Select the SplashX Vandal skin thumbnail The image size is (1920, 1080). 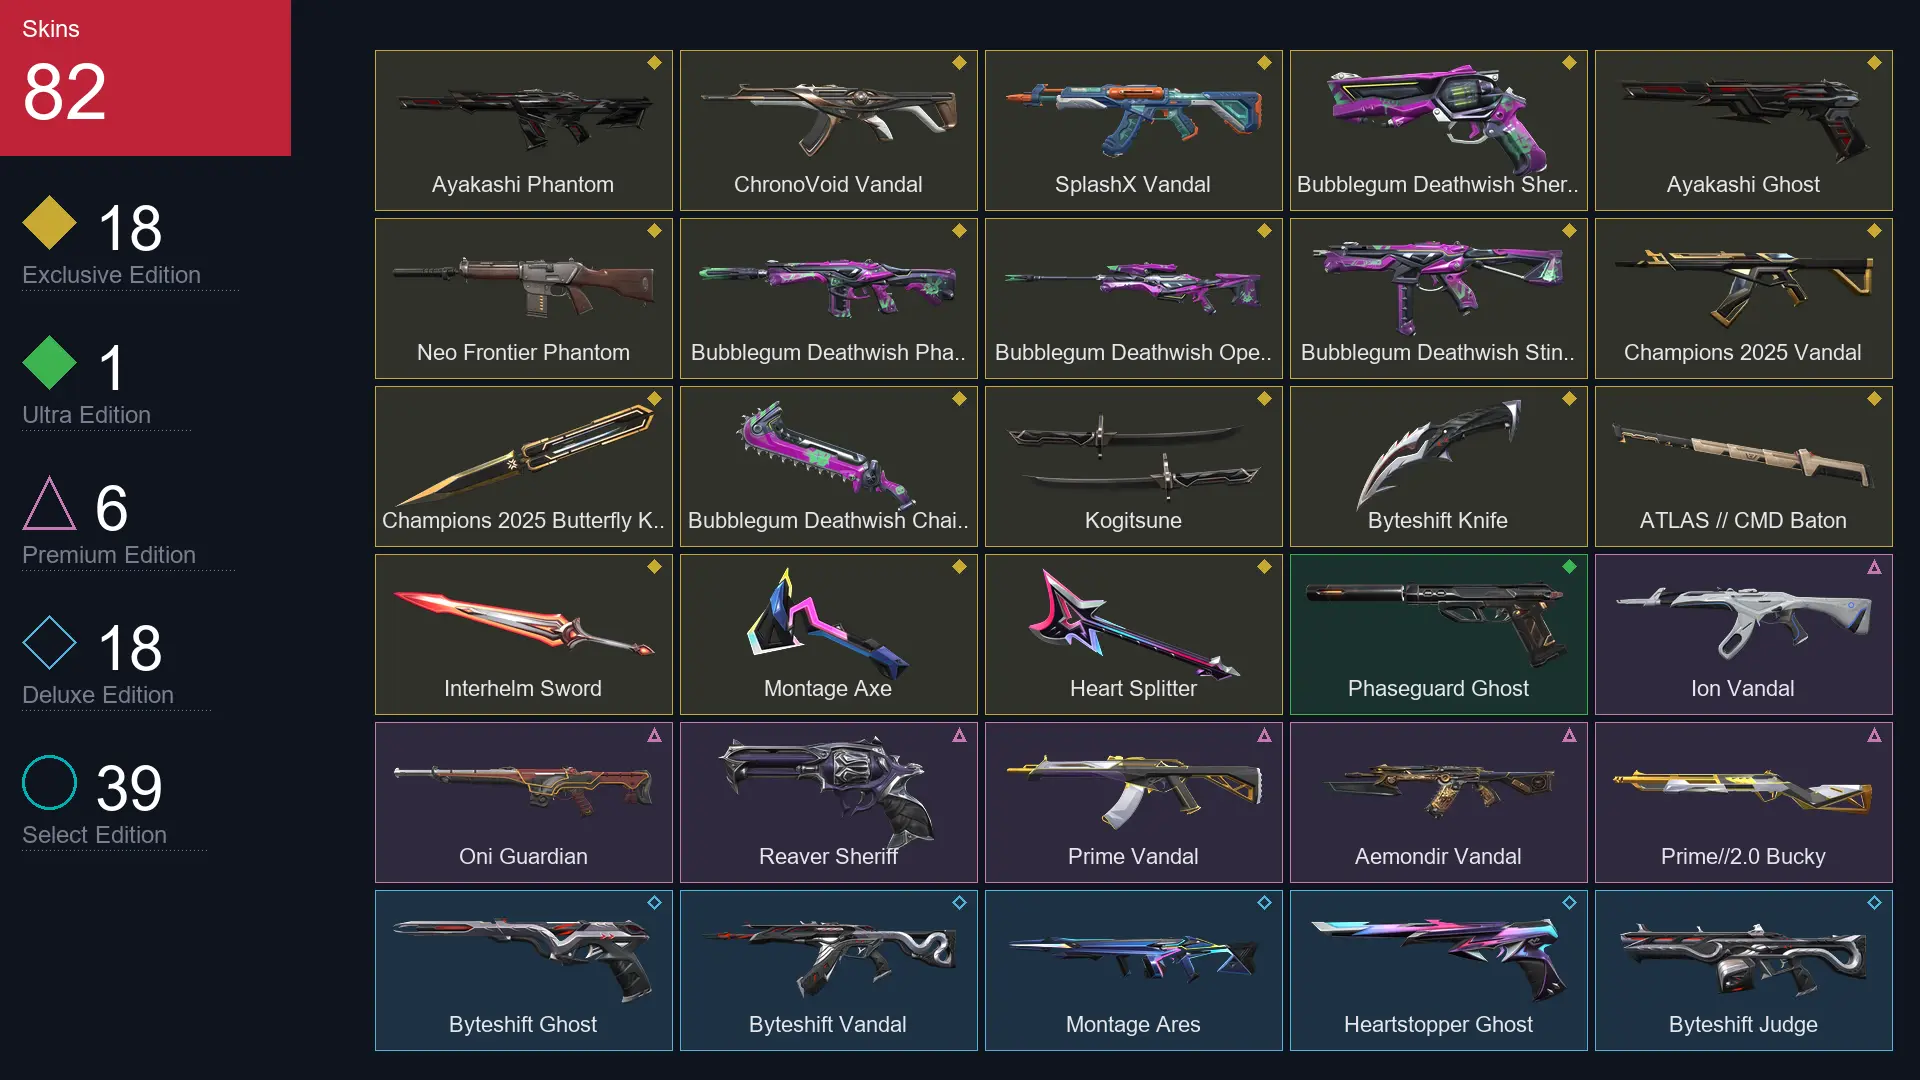pyautogui.click(x=1133, y=130)
